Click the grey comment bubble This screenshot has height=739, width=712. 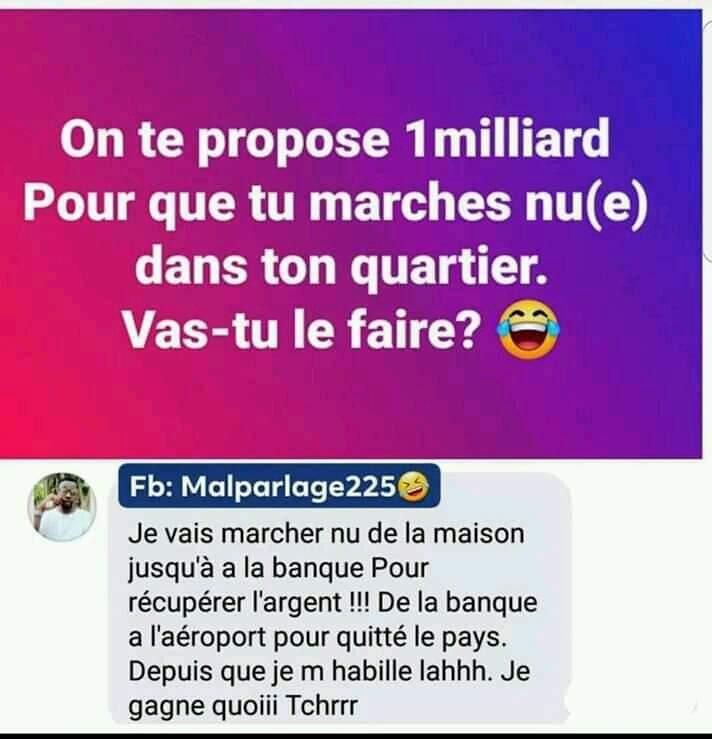coord(339,598)
